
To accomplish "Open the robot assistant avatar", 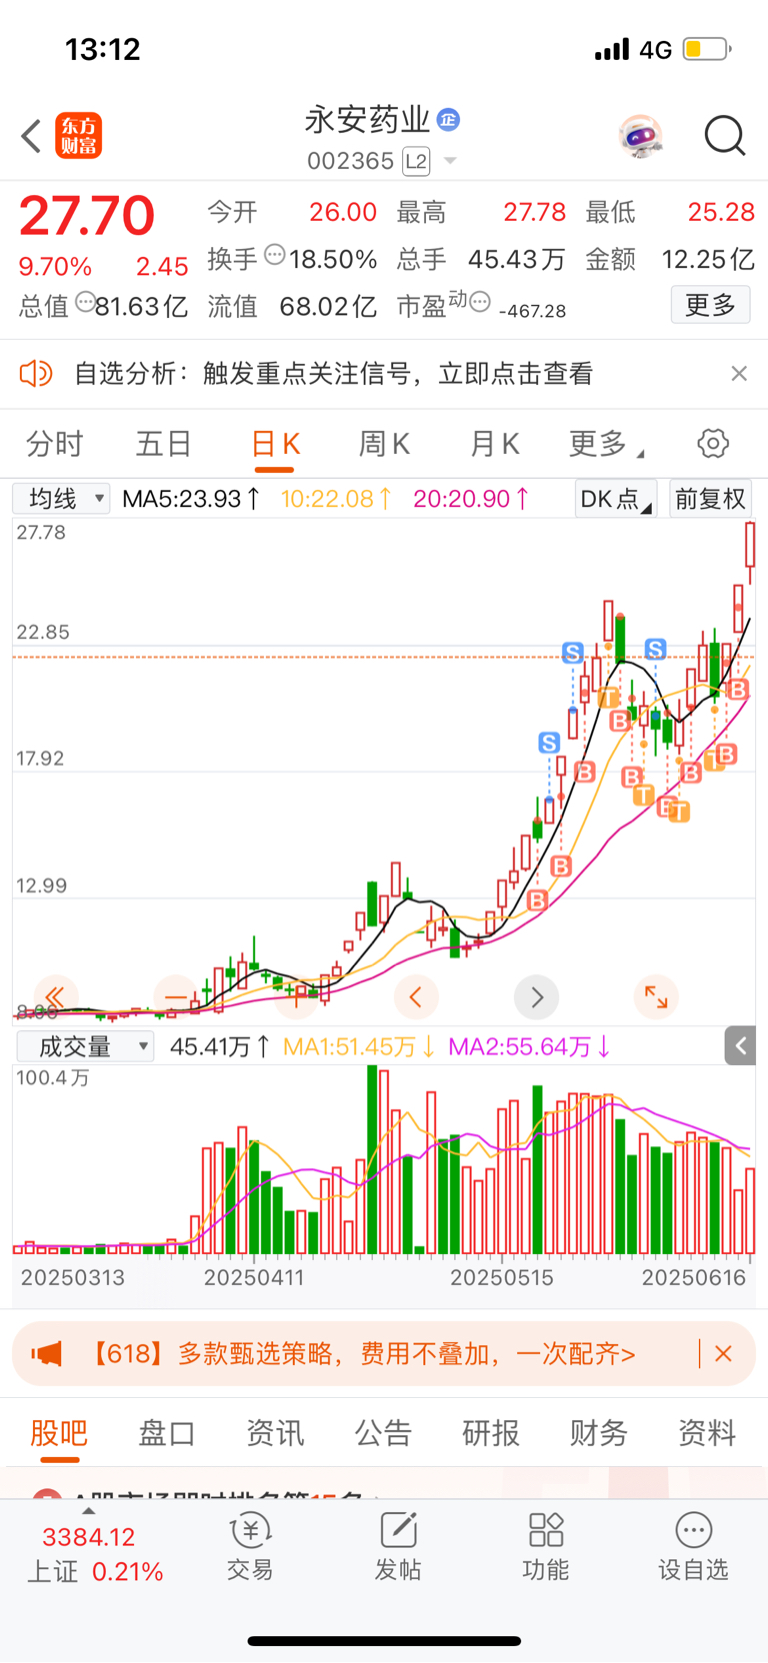I will pos(640,136).
